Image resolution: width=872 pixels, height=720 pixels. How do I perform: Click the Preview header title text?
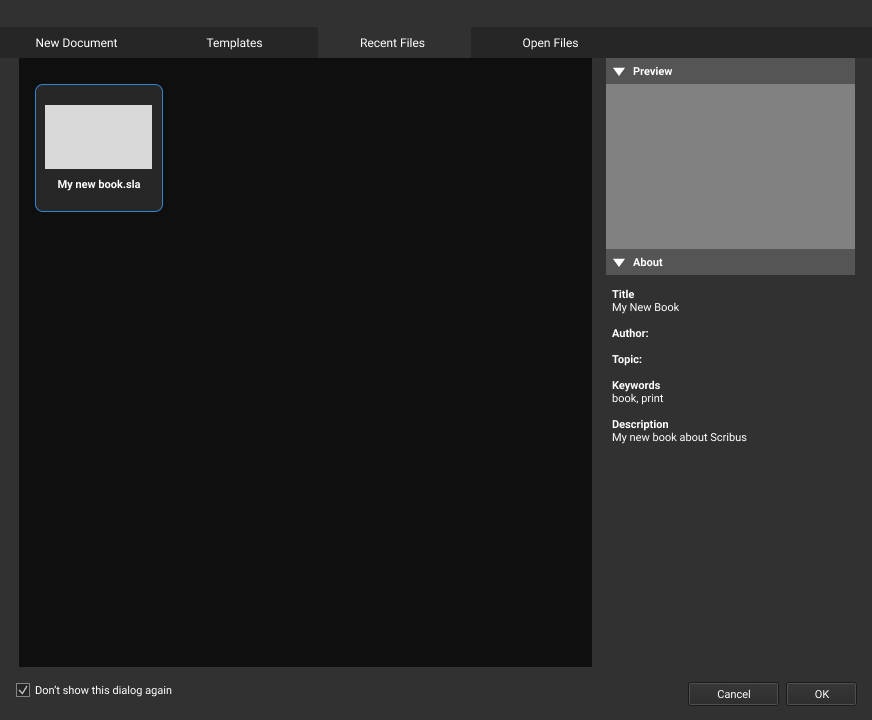click(x=652, y=72)
